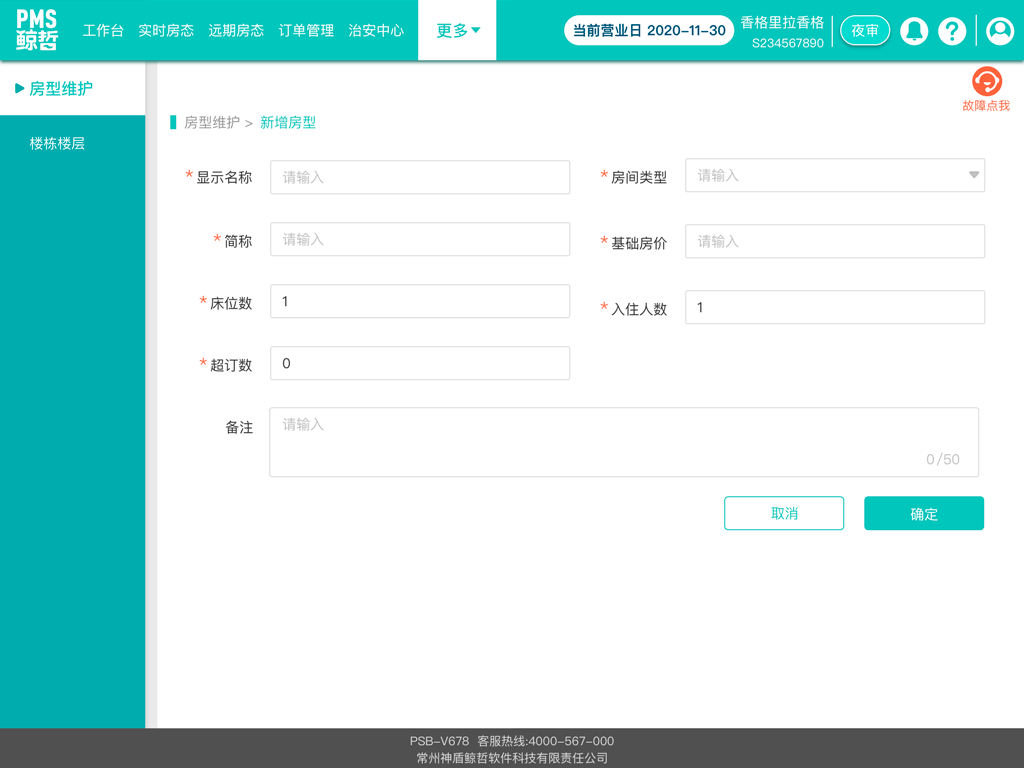Focus the 床位数 input field
1024x768 pixels.
420,301
